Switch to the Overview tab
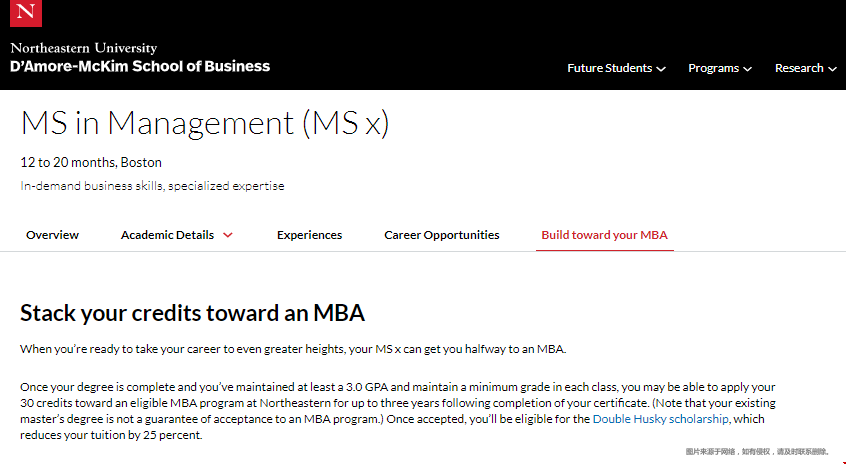The width and height of the screenshot is (846, 464). click(x=52, y=235)
